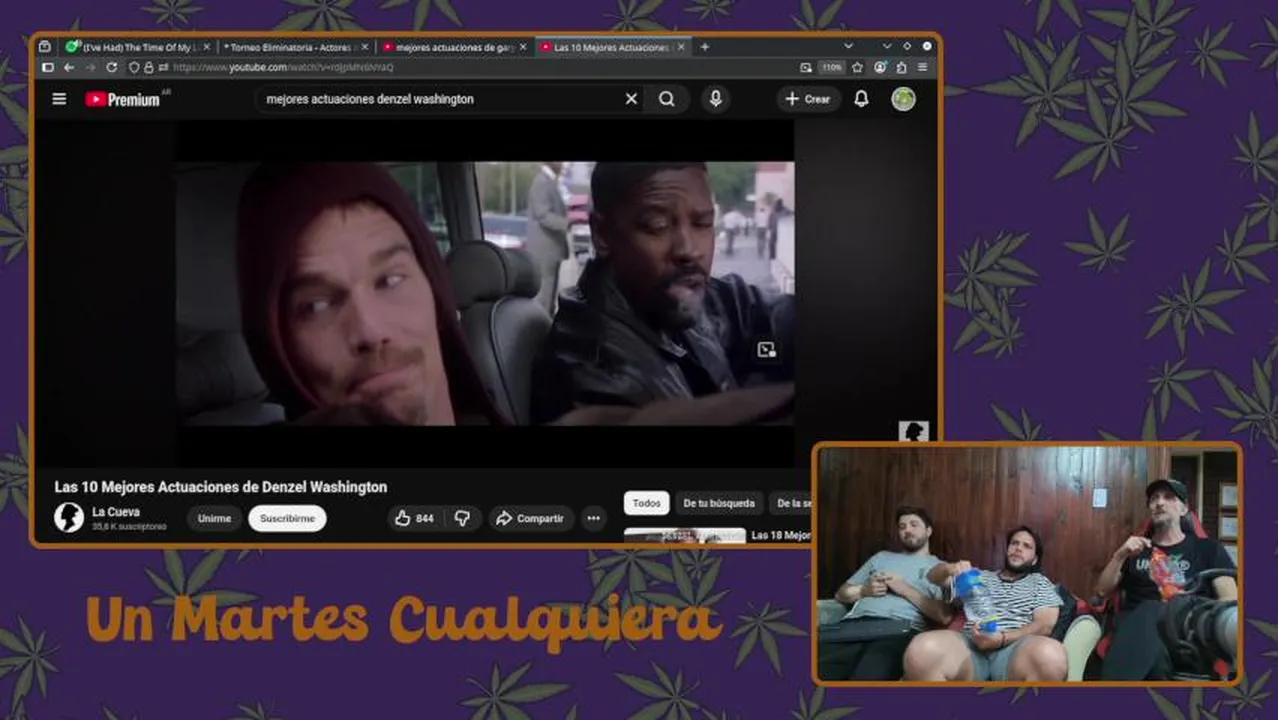Click the Crear button
Viewport: 1278px width, 720px height.
click(808, 99)
